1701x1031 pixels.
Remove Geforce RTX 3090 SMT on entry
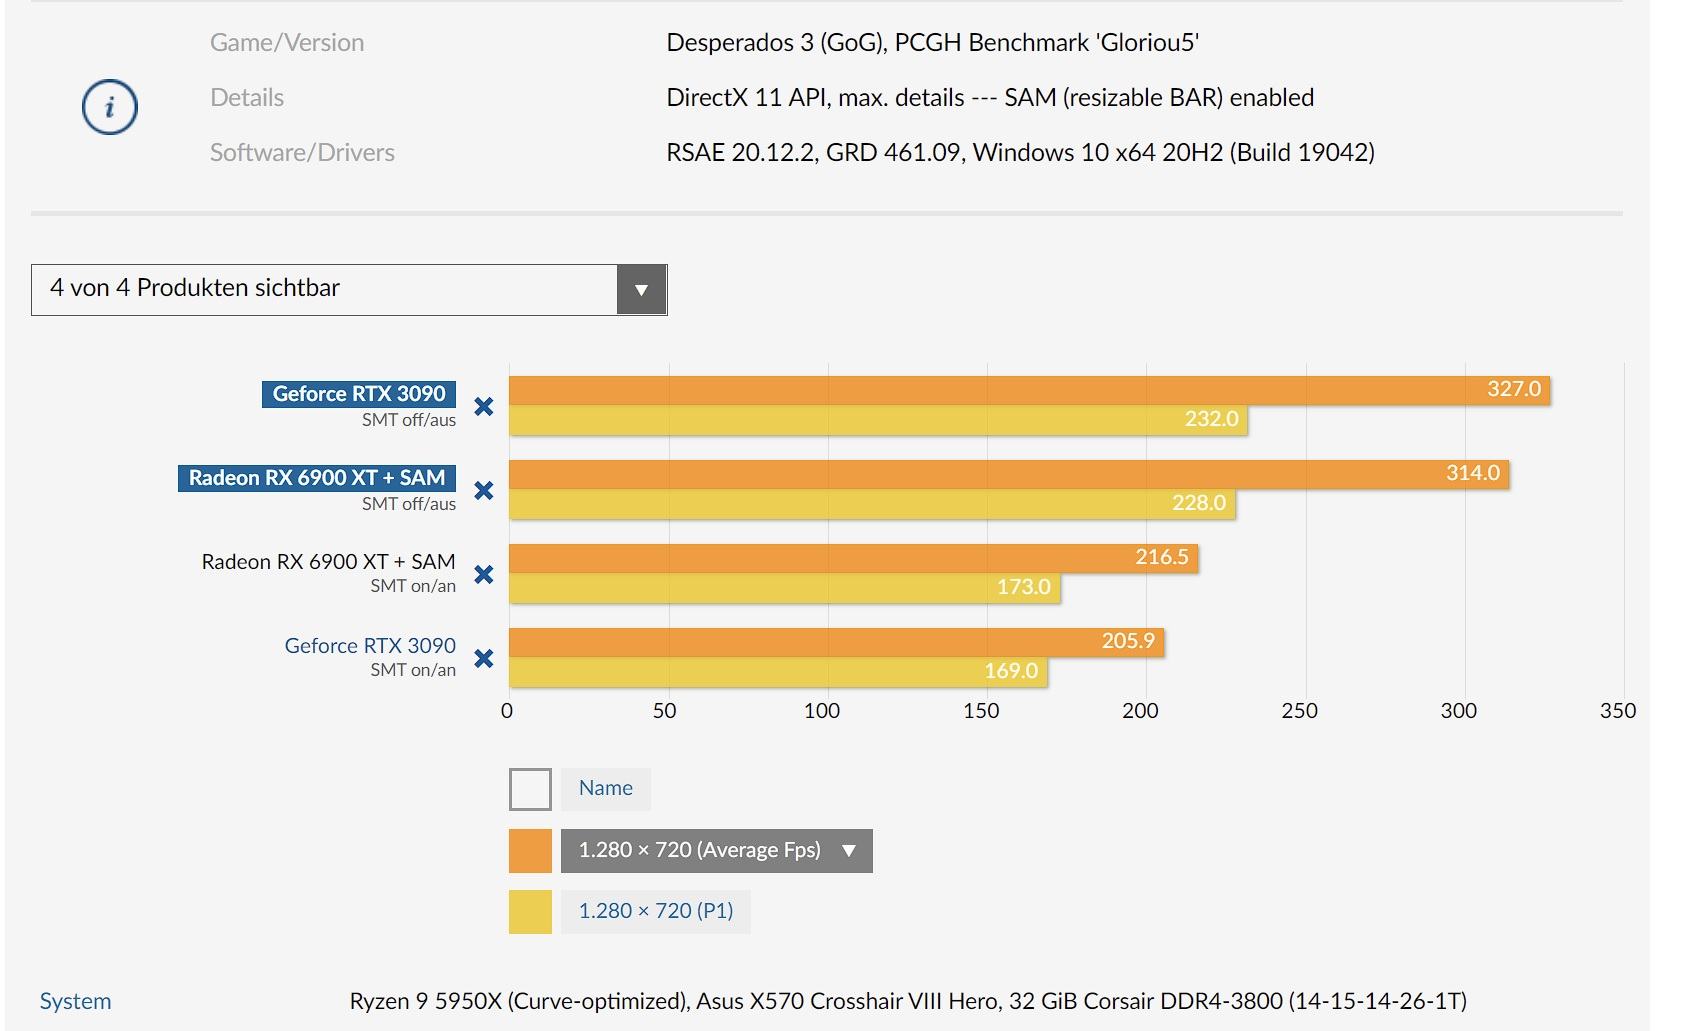(x=484, y=659)
